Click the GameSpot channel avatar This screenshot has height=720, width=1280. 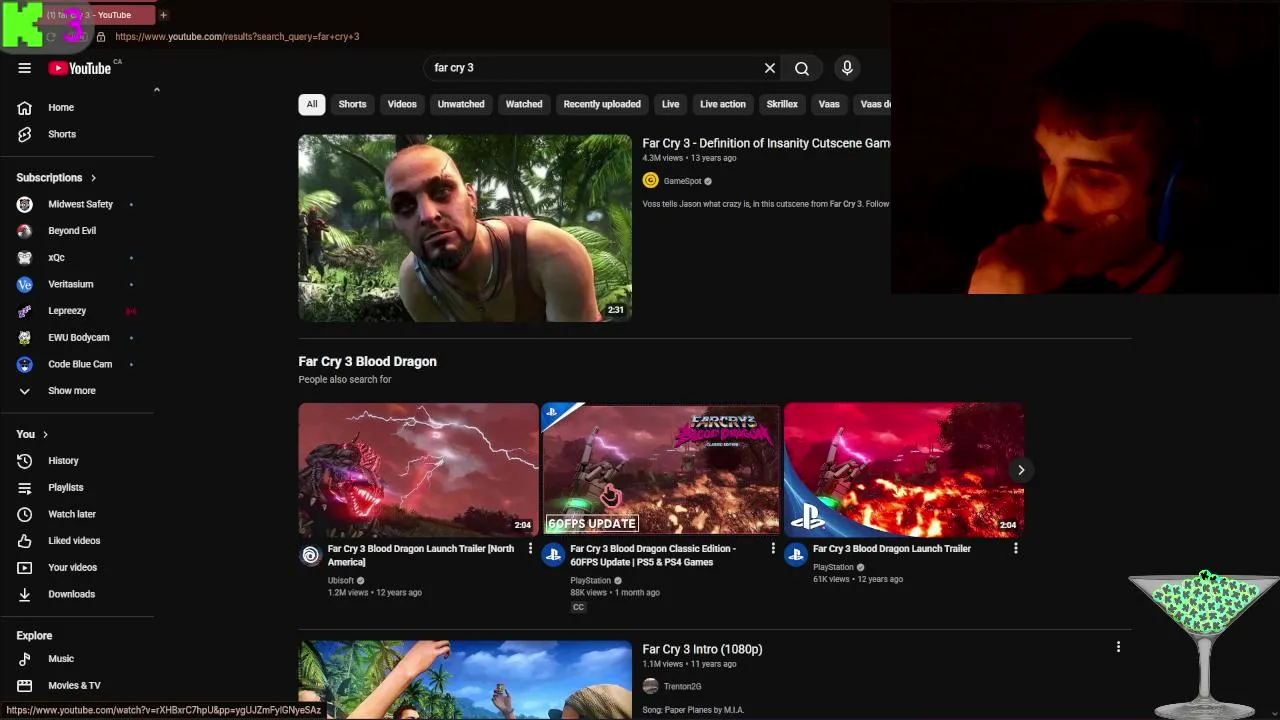click(x=651, y=180)
